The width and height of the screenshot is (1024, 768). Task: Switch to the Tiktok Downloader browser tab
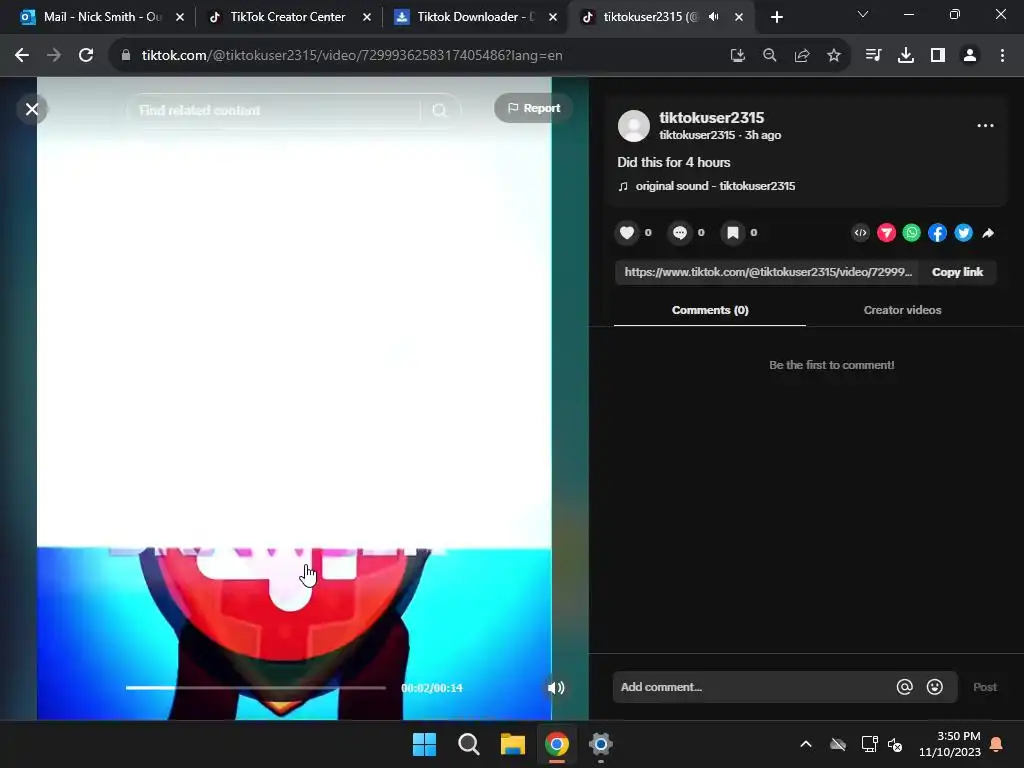[x=475, y=17]
